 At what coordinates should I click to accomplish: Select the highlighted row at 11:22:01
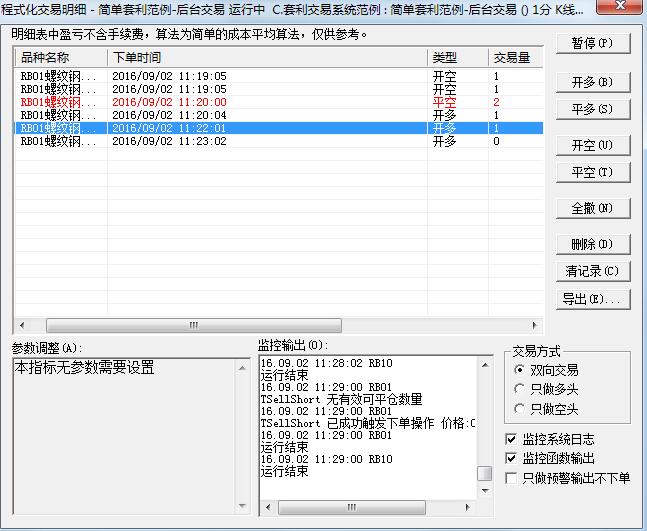(279, 128)
